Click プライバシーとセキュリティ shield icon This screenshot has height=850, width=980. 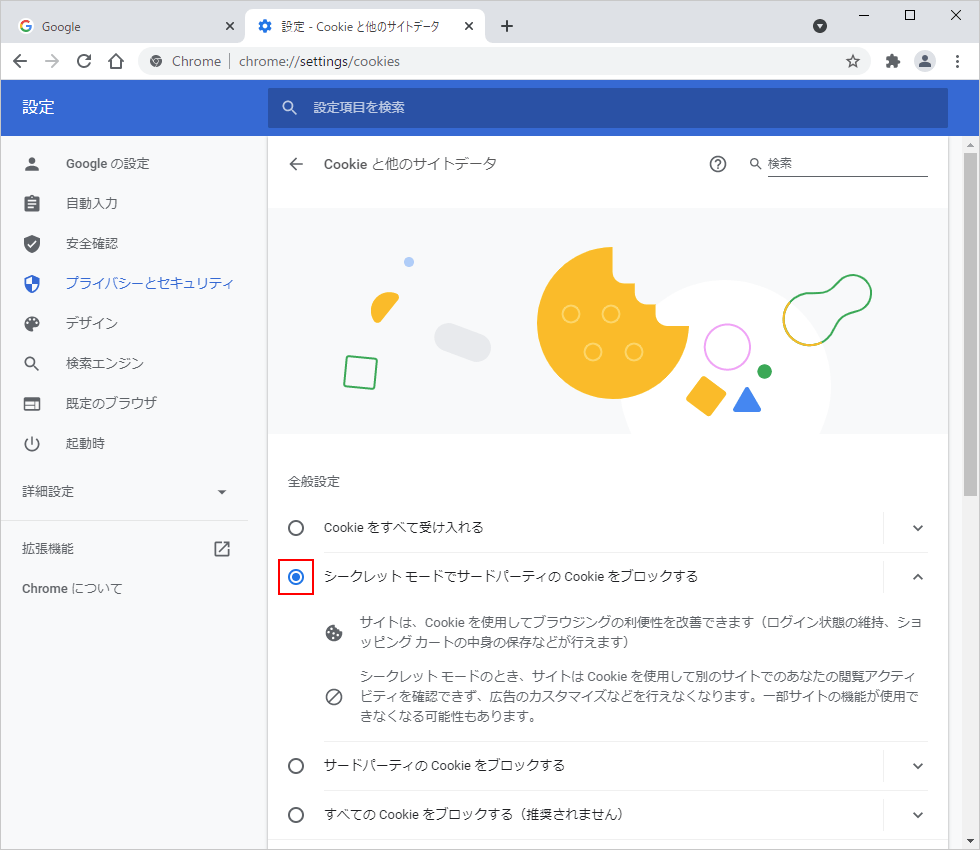pos(32,284)
